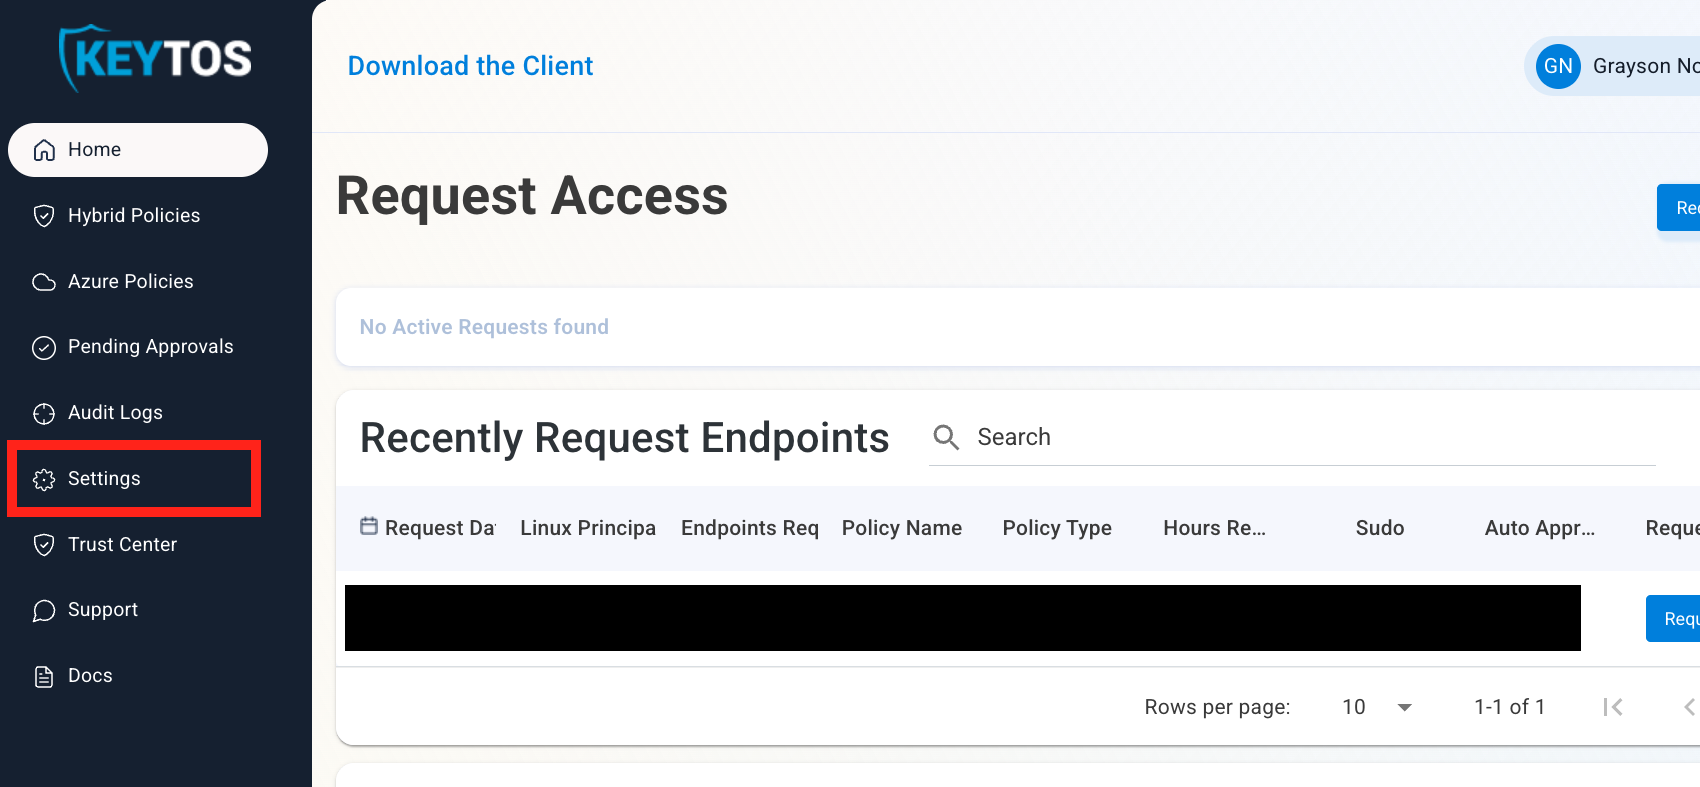Click the Pending Approvals checkmark icon

pos(44,347)
